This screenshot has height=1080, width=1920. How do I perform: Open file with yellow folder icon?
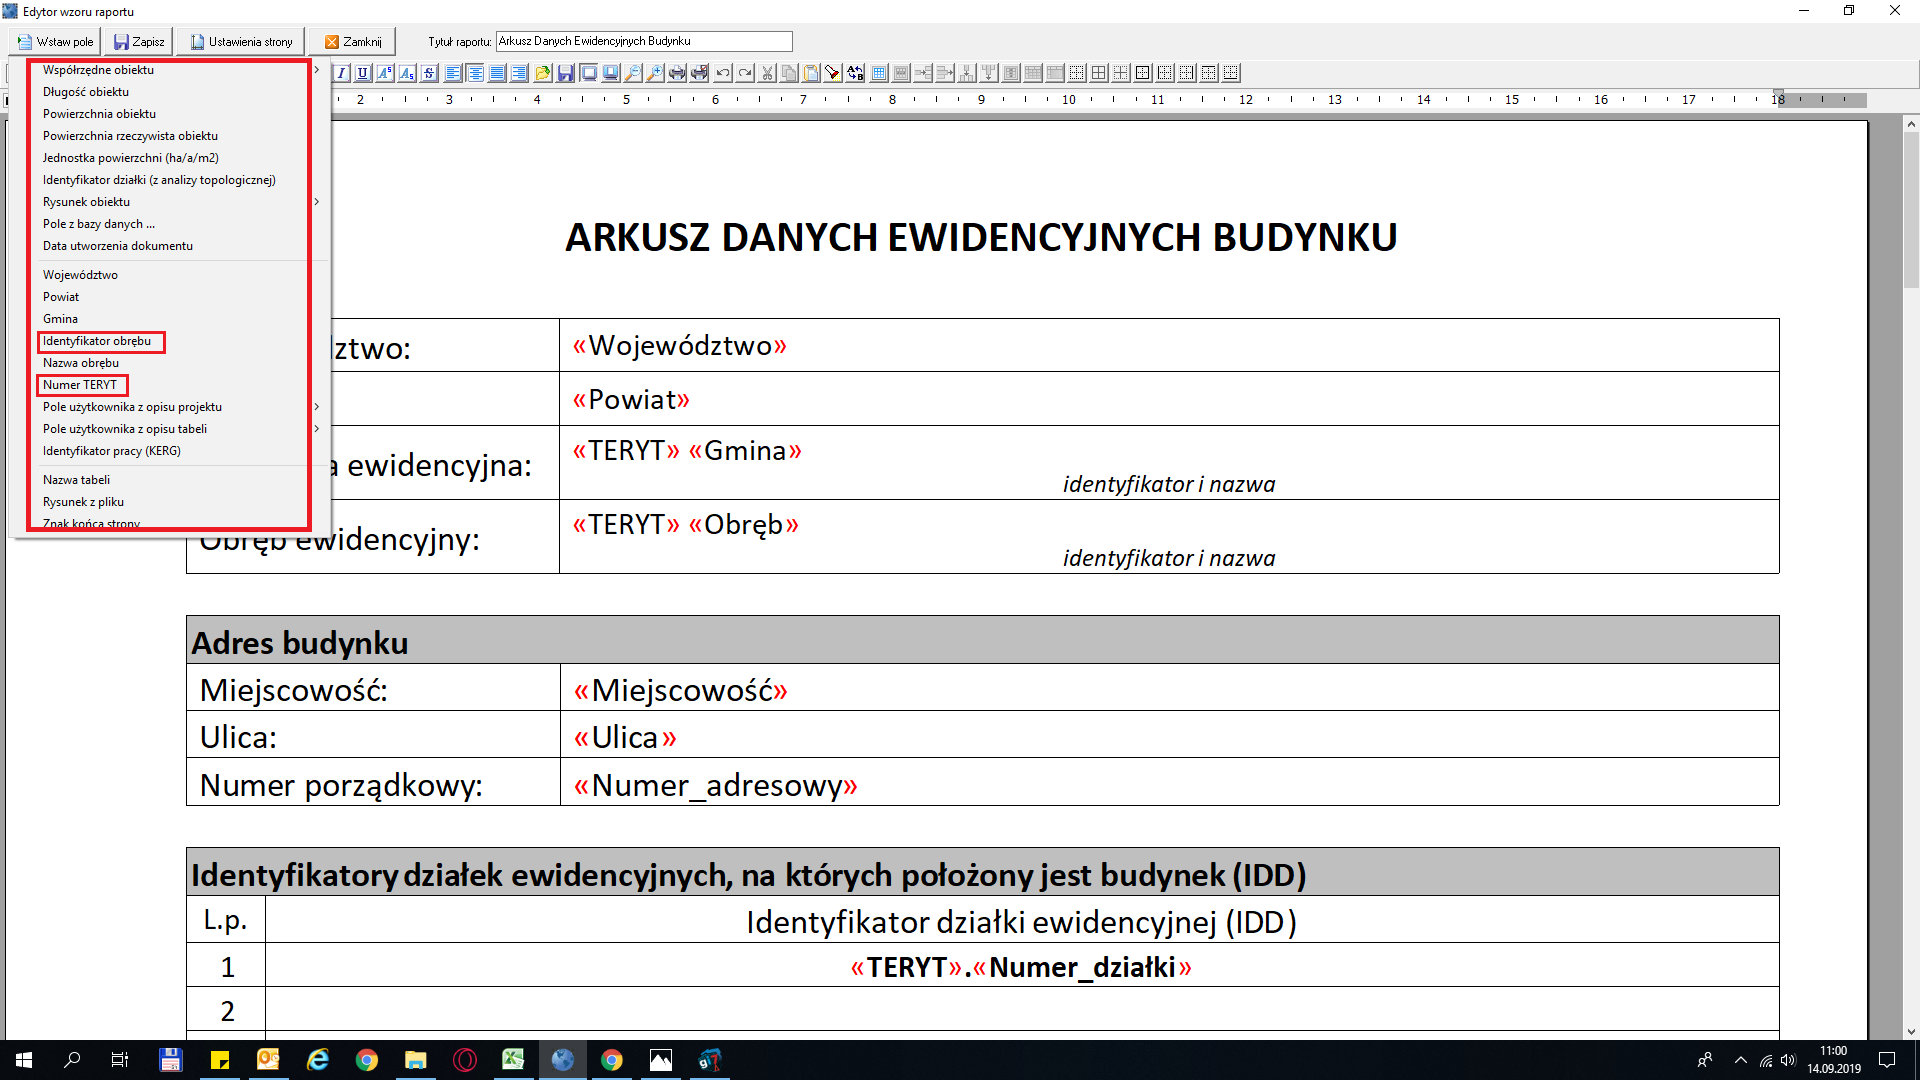click(x=542, y=73)
